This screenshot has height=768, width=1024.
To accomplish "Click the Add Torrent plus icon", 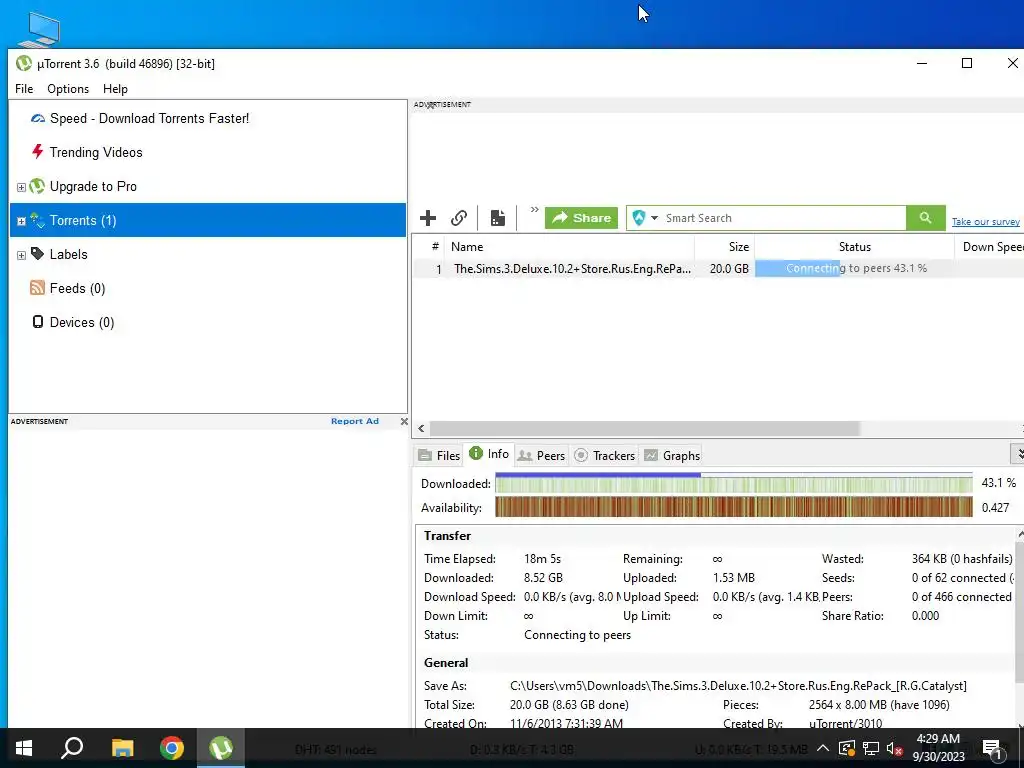I will 428,217.
